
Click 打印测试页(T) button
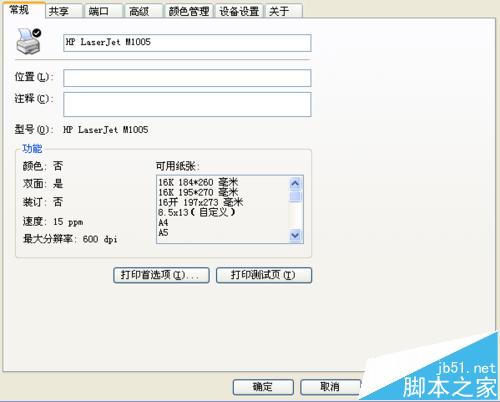tap(264, 275)
